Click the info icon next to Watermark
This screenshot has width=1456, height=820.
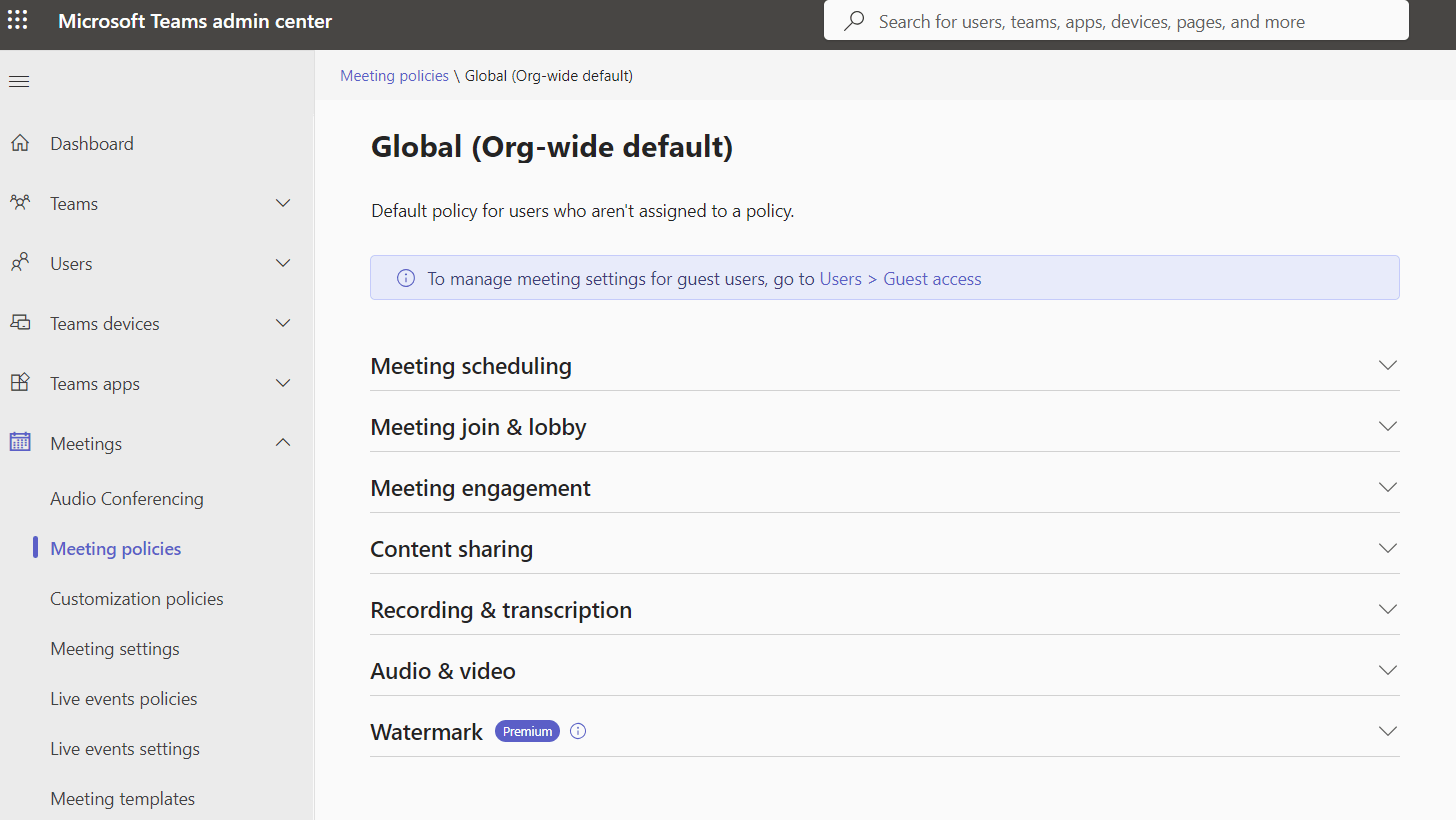[x=578, y=731]
